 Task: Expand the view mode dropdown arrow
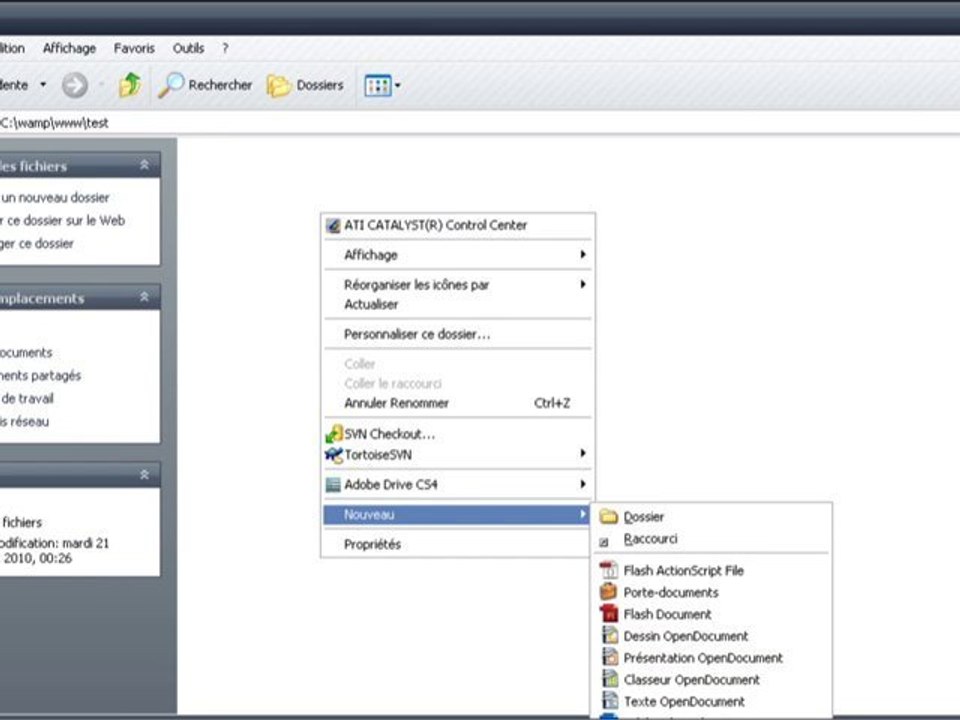click(x=398, y=86)
